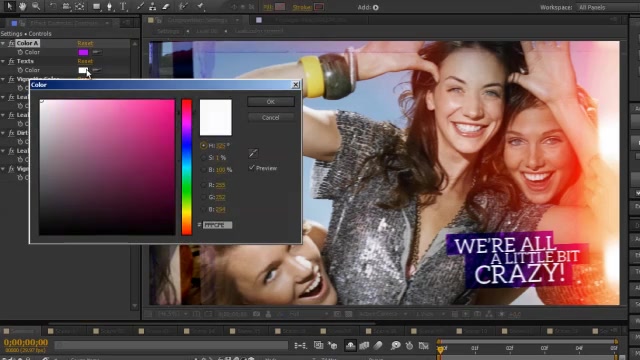Open the timeline composition mini-flowchart icon
The height and width of the screenshot is (360, 640).
pos(300,346)
